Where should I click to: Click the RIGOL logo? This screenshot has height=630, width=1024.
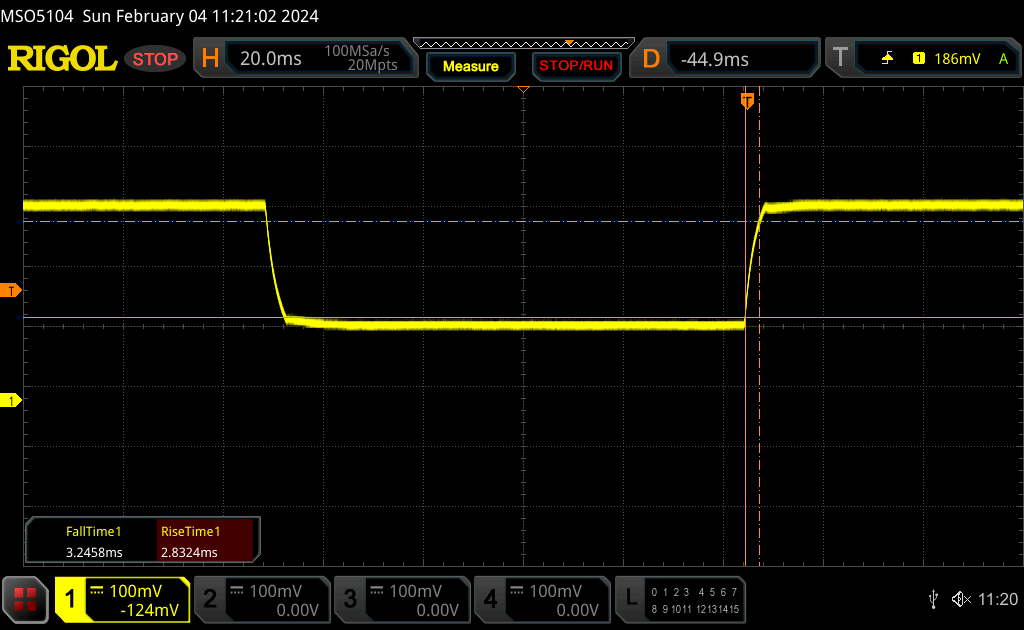(62, 59)
